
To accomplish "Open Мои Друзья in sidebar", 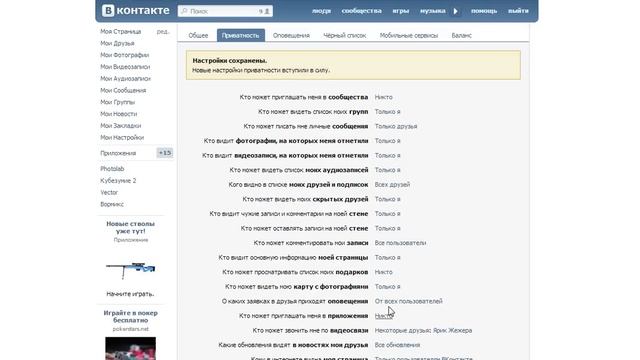I will (117, 43).
